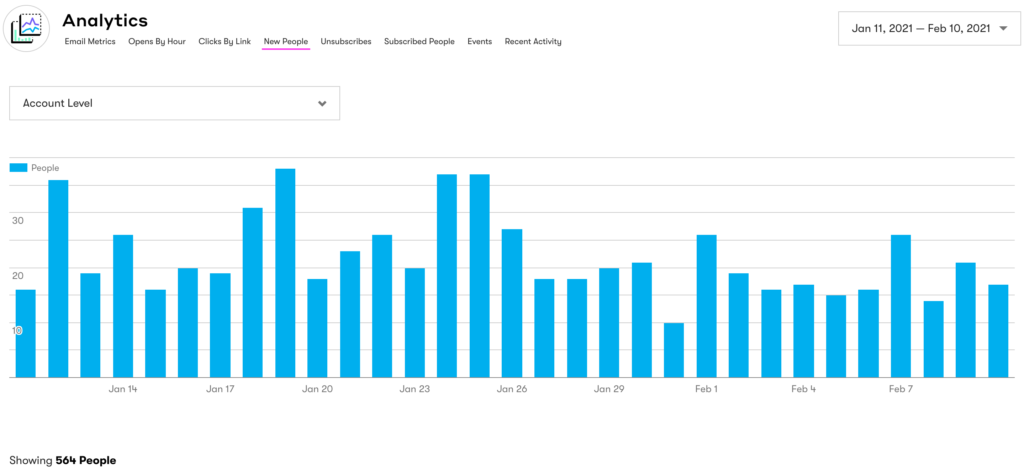Click the first bar in the chart
The width and height of the screenshot is (1024, 474).
(26, 333)
